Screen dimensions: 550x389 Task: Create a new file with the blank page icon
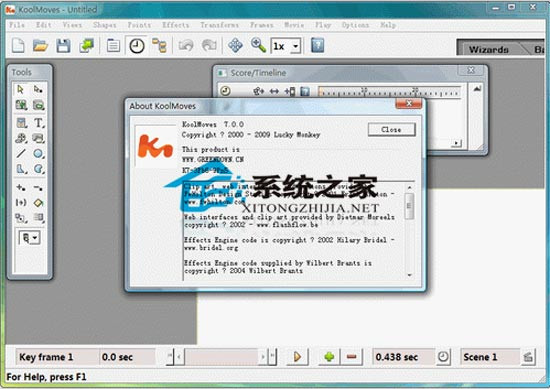coord(18,46)
